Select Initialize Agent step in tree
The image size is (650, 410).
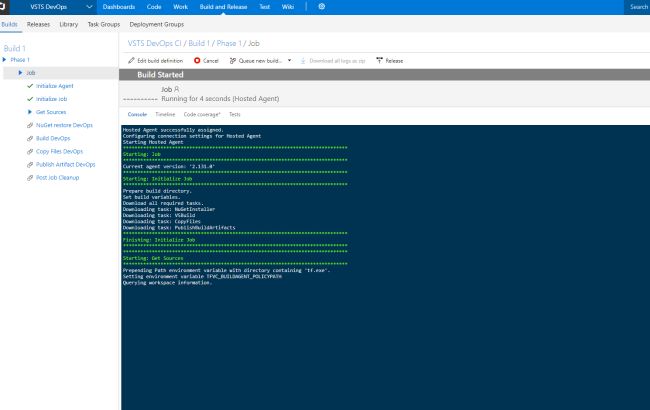click(54, 86)
